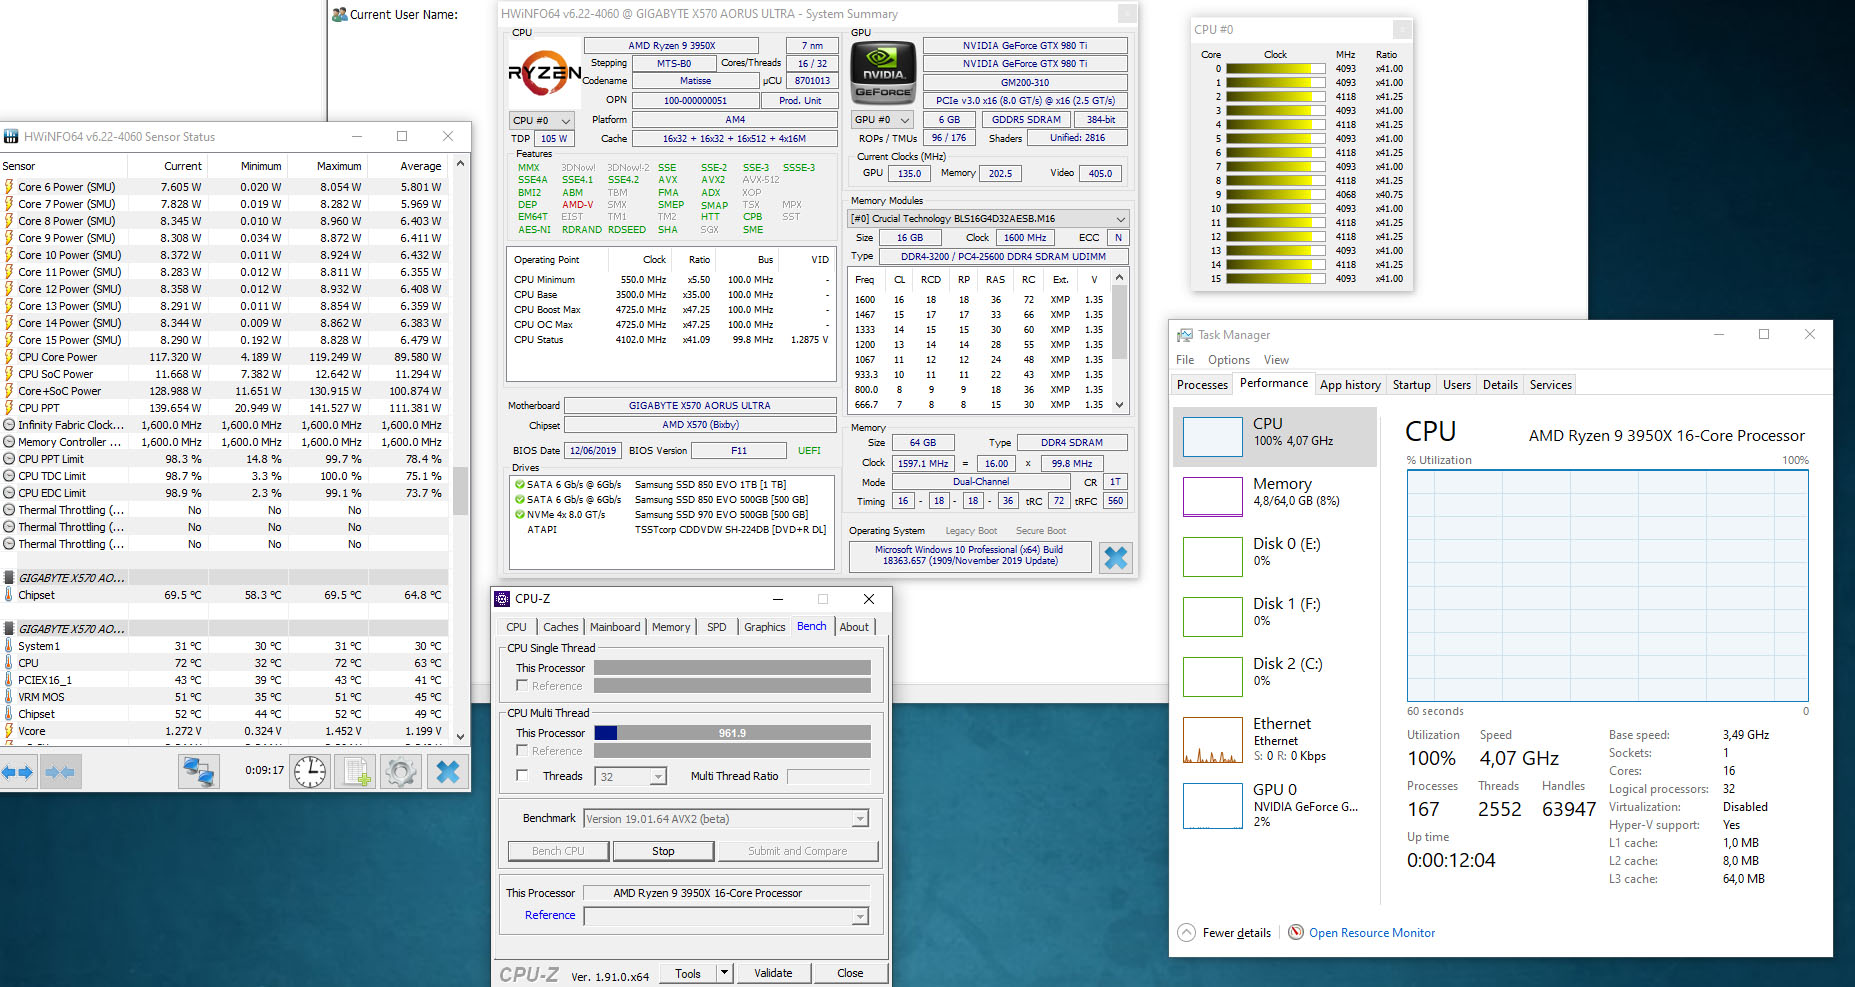Viewport: 1855px width, 987px height.
Task: Open the CPU #0 selector dropdown
Action: point(542,120)
